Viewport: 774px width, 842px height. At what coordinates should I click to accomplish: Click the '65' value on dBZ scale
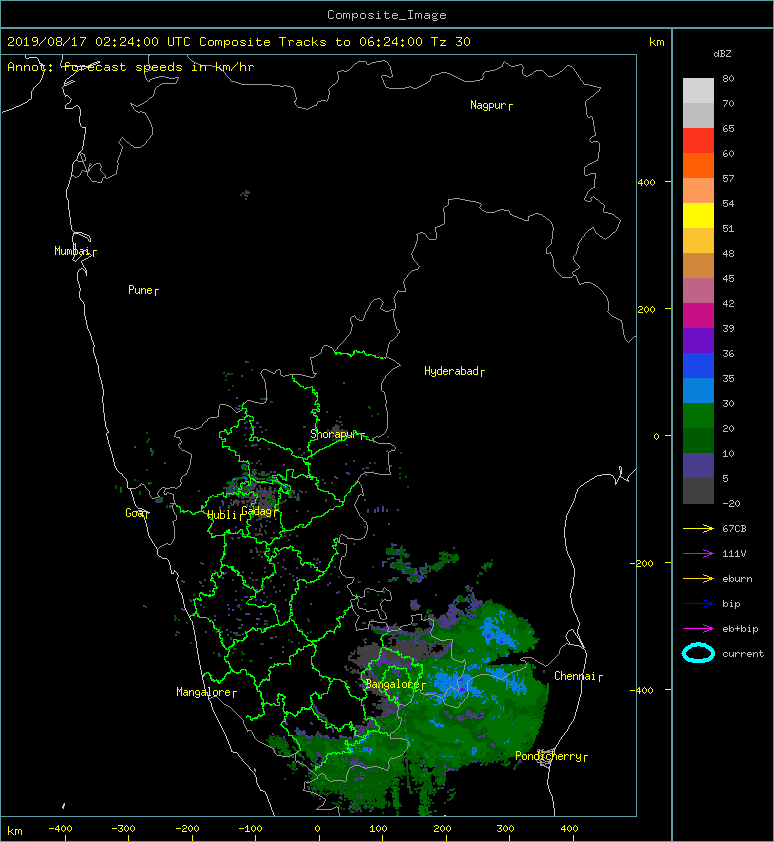pyautogui.click(x=728, y=128)
